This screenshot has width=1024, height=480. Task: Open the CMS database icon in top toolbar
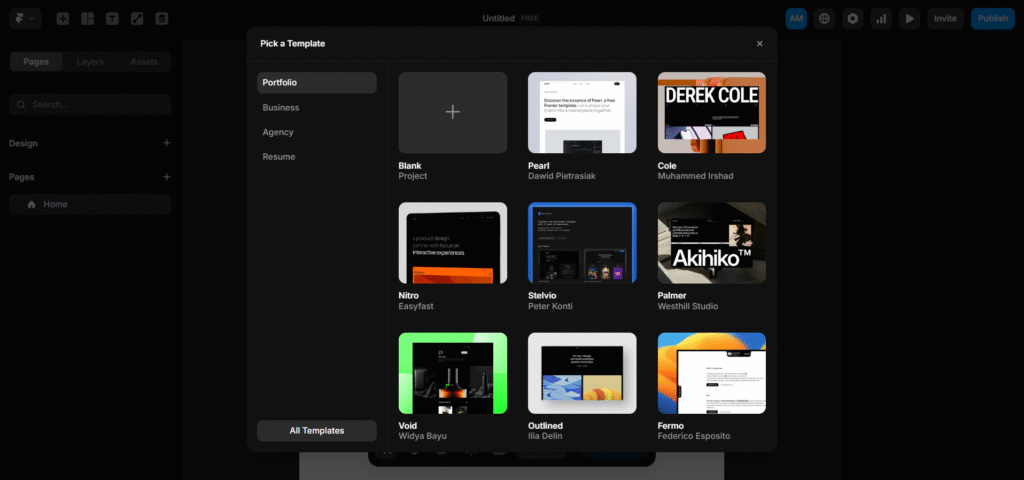tap(162, 18)
